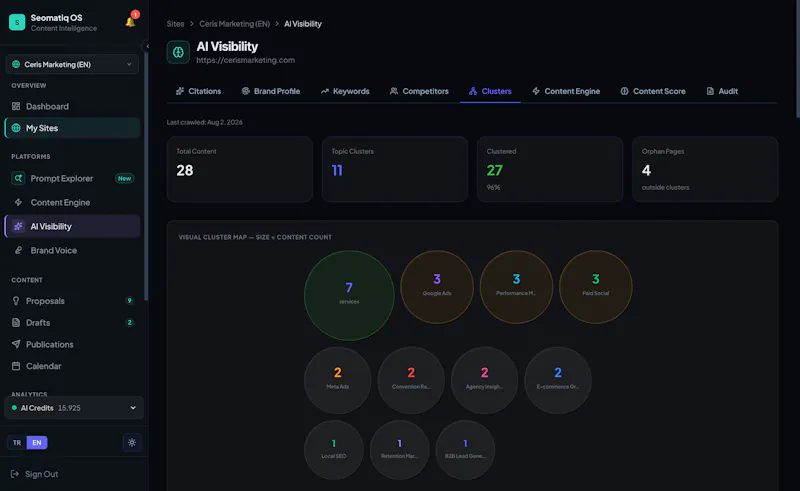Click the AI Visibility sparkle icon

18,226
